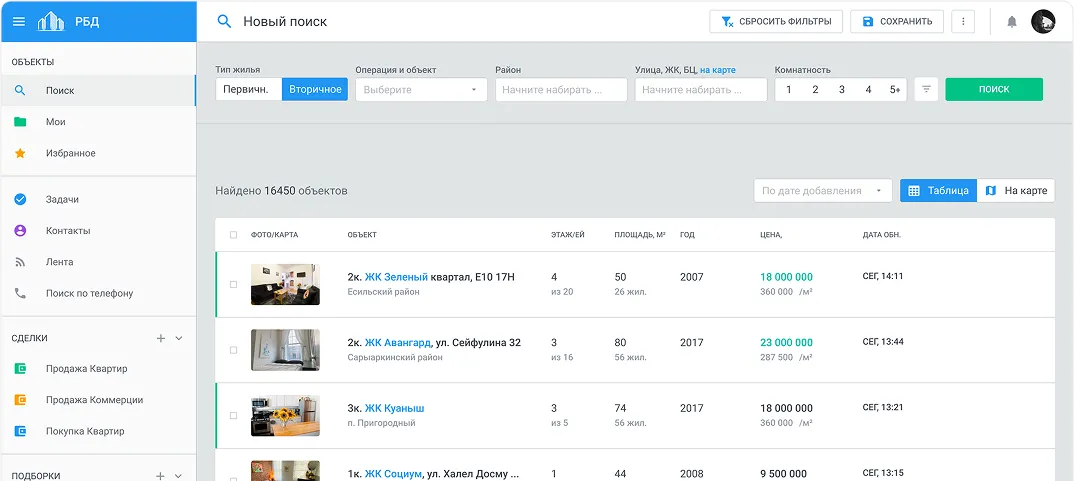The width and height of the screenshot is (1074, 481).
Task: Click the plus icon beside Сделки
Action: tap(161, 338)
